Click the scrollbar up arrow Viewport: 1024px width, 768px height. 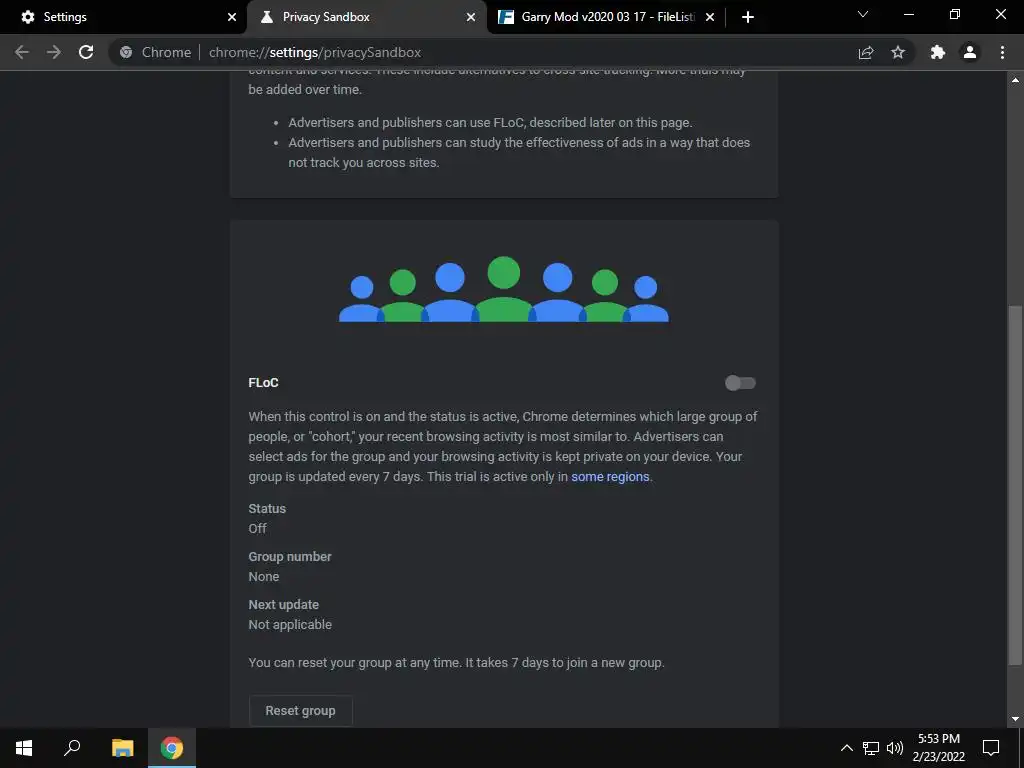tap(1015, 80)
